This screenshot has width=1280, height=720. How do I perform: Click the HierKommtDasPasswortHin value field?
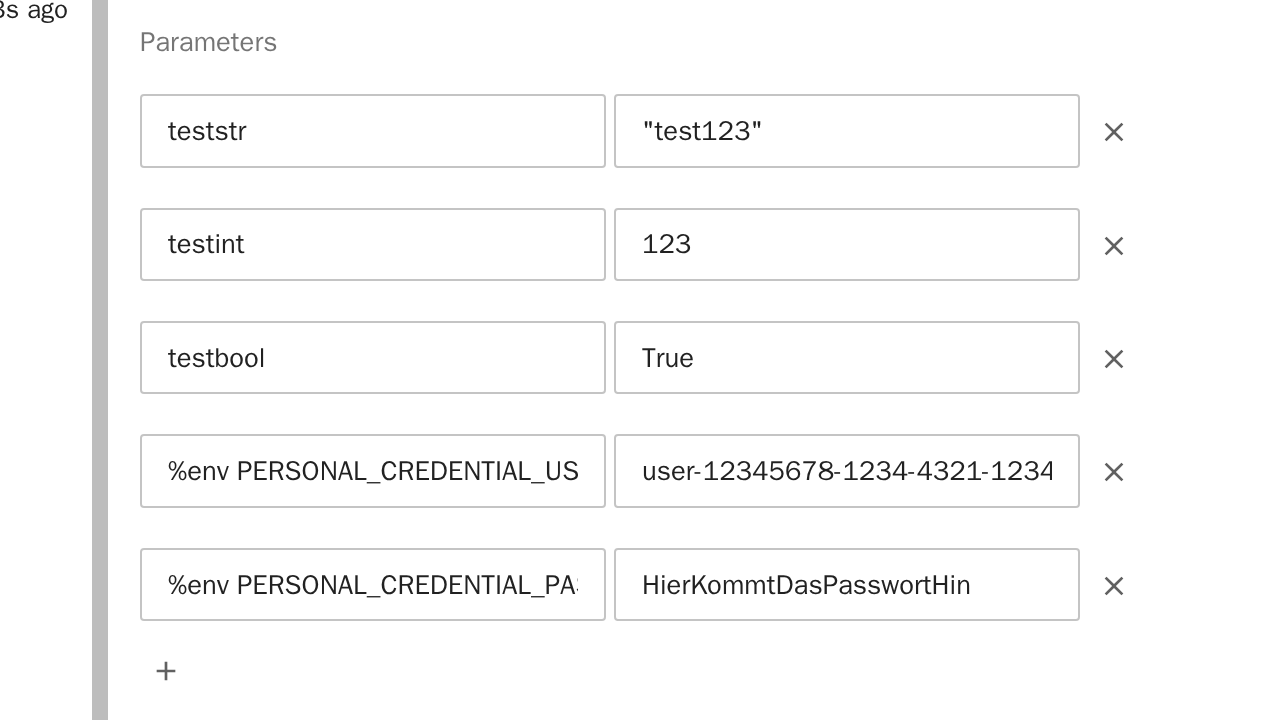(x=846, y=585)
